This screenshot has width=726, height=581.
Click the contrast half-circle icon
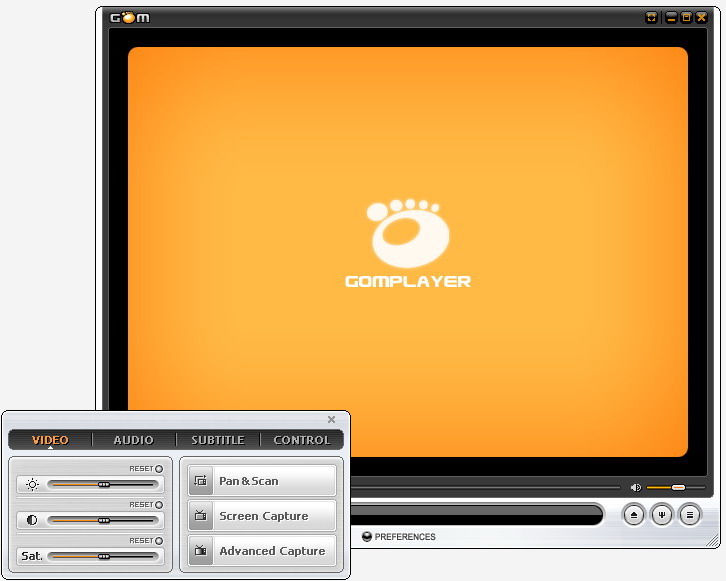[x=32, y=520]
